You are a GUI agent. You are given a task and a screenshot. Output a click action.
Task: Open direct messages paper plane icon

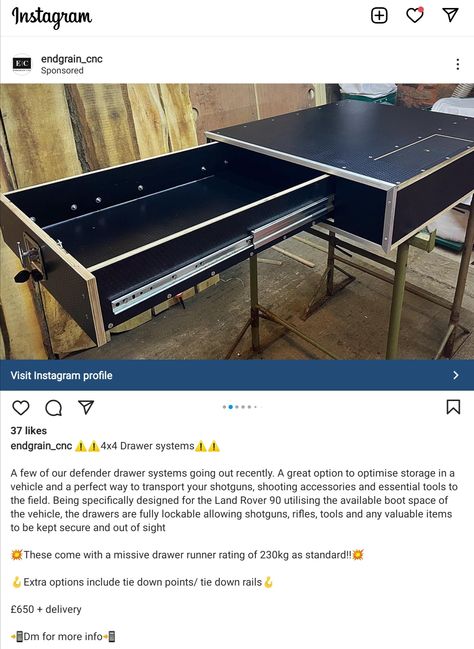[450, 14]
